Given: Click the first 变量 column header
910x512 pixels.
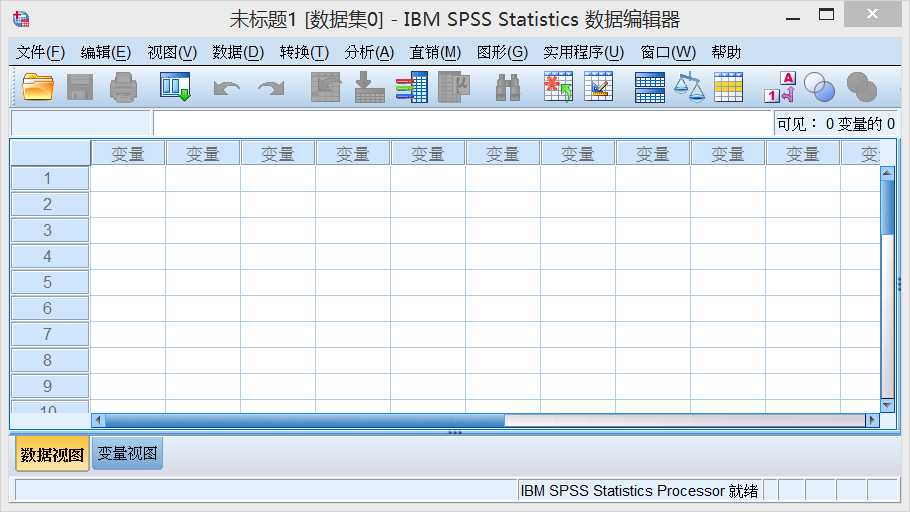Looking at the screenshot, I should [128, 153].
